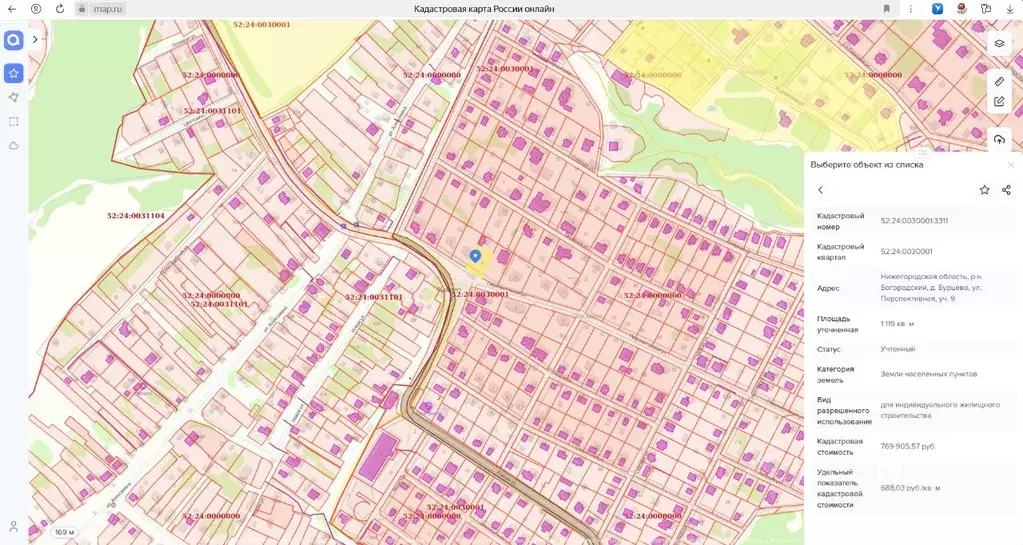Viewport: 1023px width, 545px height.
Task: Click the Выберите объект из списка heading
Action: [x=866, y=164]
